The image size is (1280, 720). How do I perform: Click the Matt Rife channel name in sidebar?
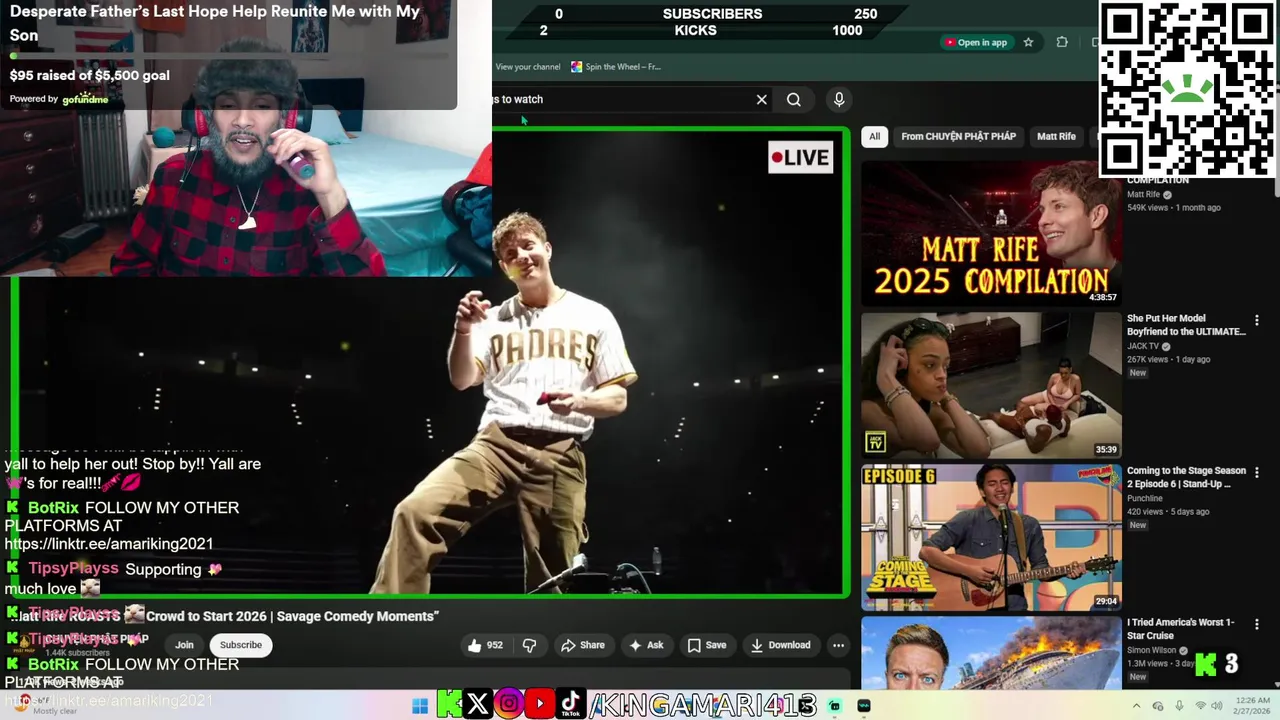click(1143, 195)
